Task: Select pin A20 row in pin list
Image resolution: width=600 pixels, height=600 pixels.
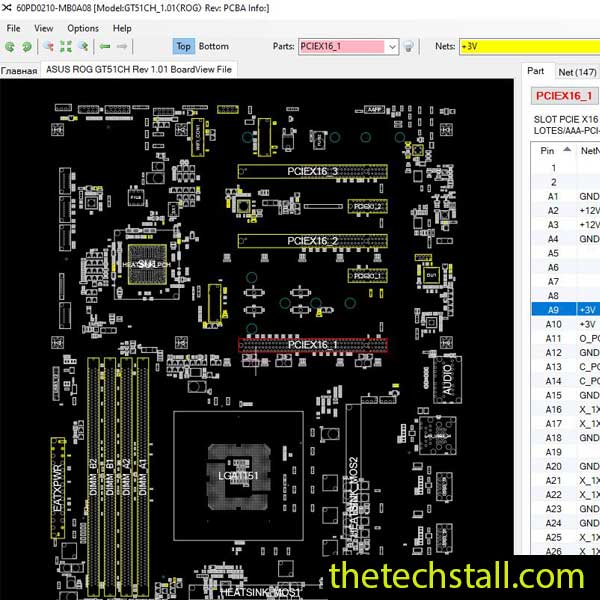Action: click(566, 466)
